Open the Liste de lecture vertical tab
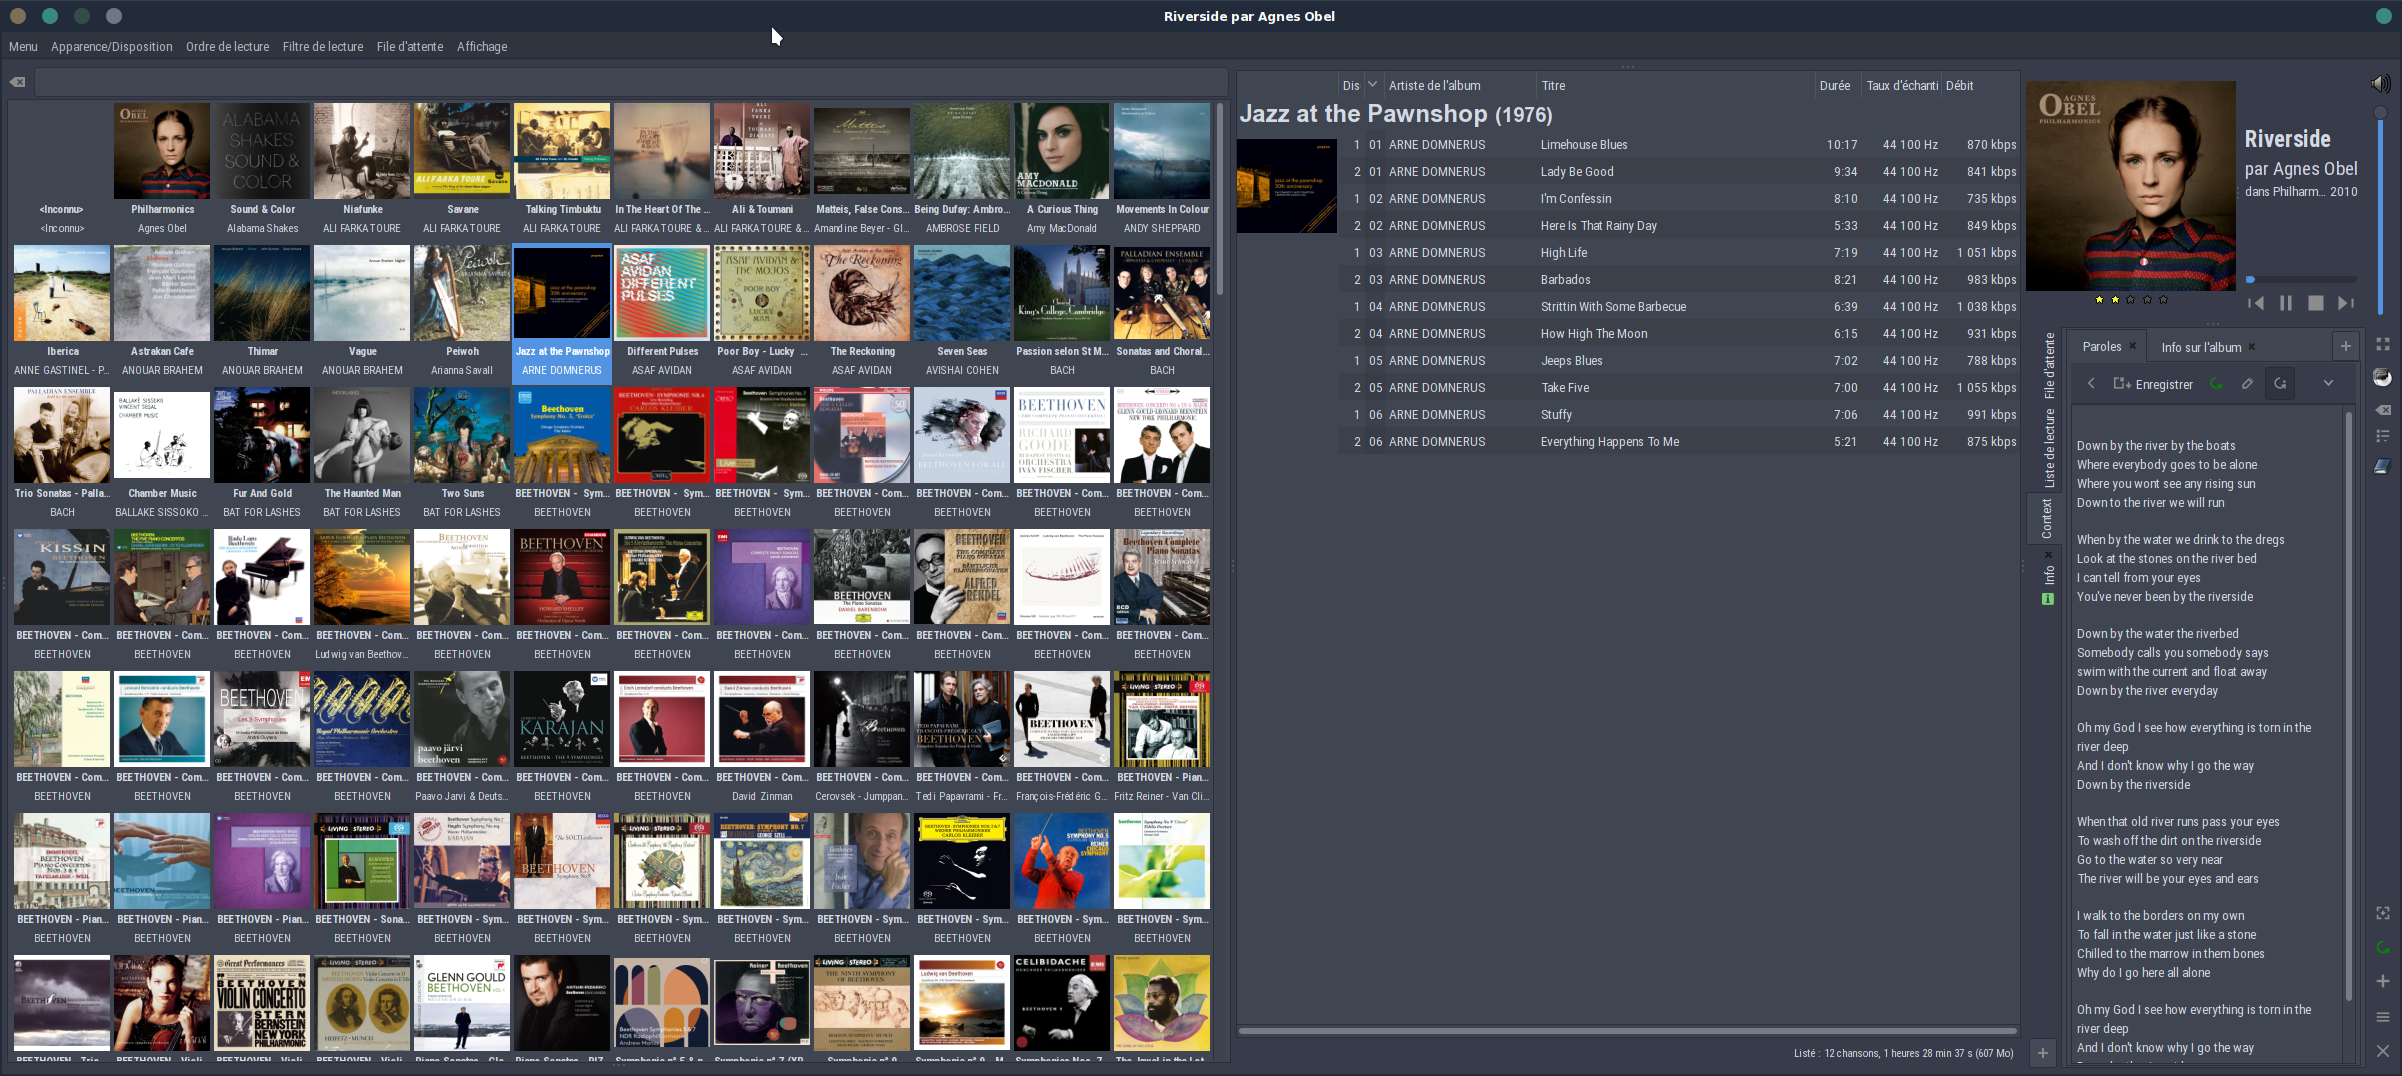The height and width of the screenshot is (1076, 2402). (x=2048, y=447)
